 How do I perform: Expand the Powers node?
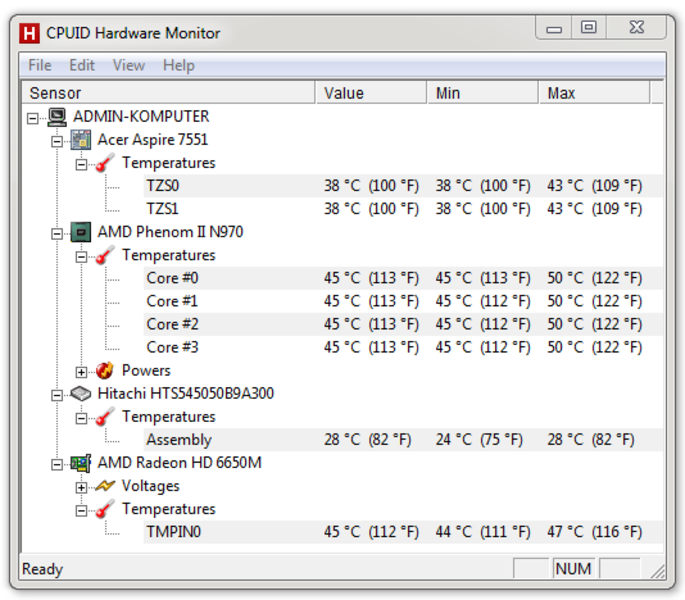point(81,372)
